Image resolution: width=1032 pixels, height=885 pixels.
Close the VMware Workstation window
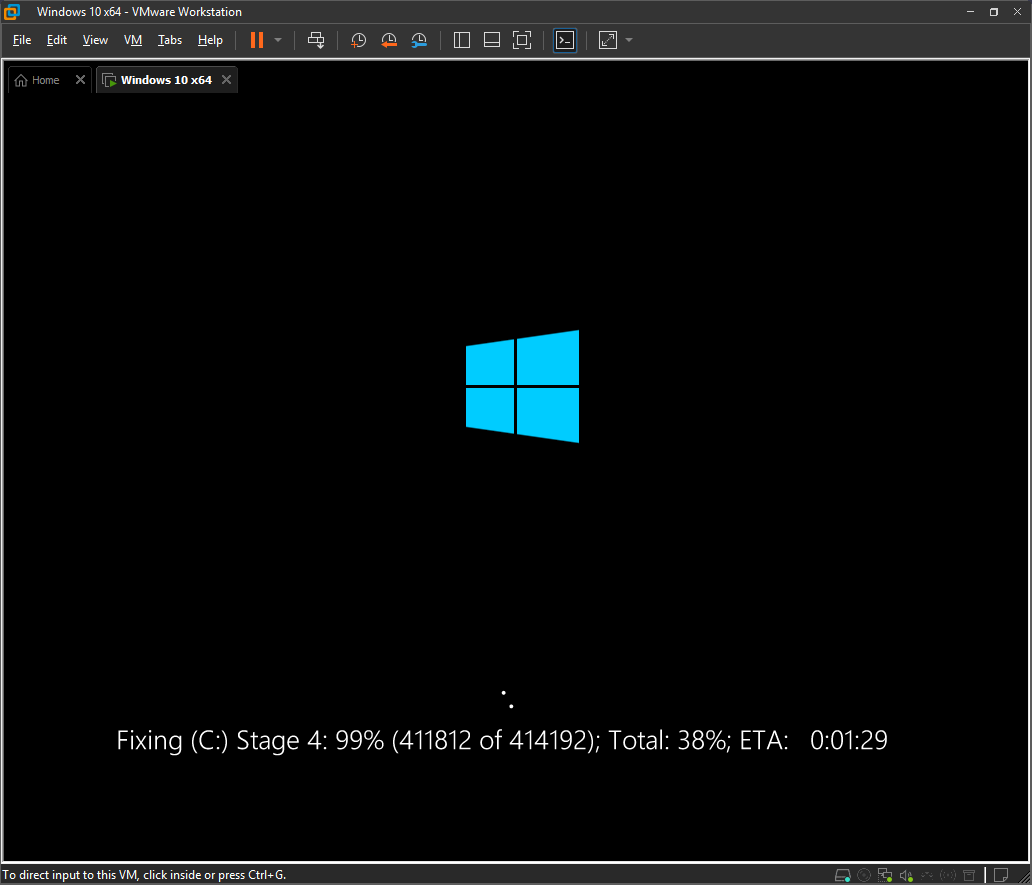[x=1018, y=12]
